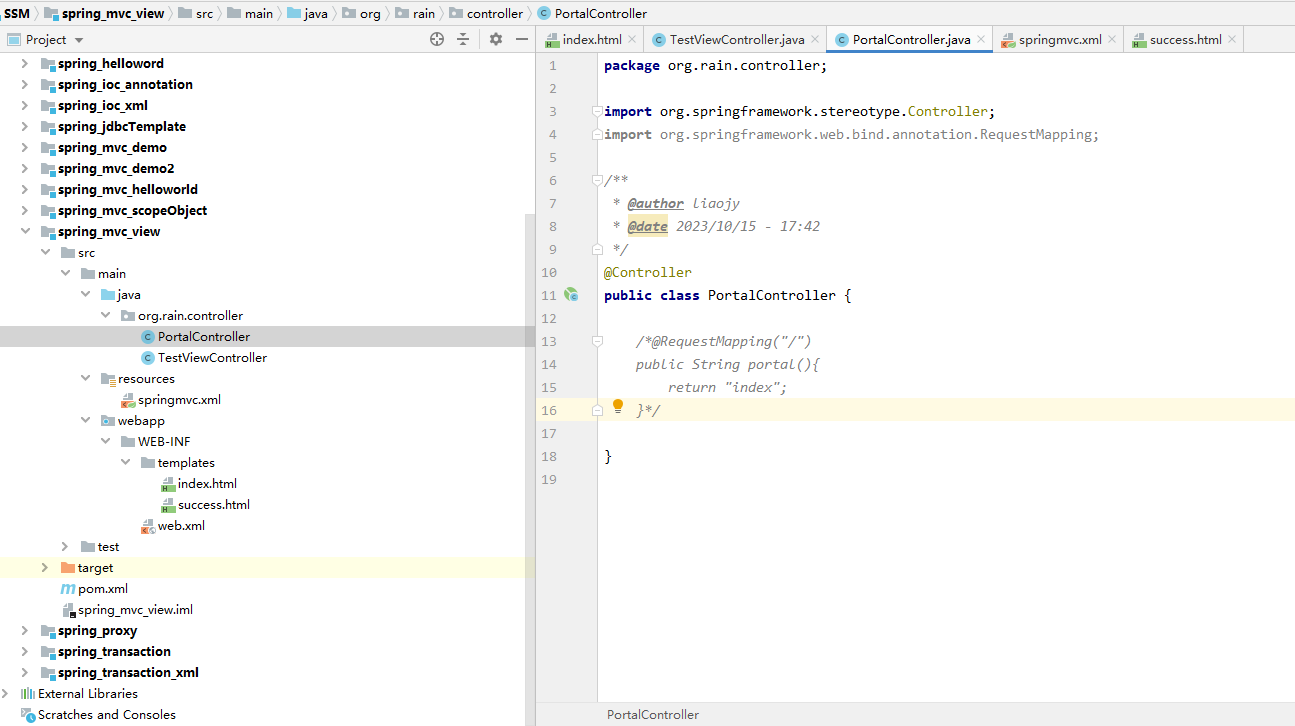Screen dimensions: 1295x726
Task: Expand the spring_helloword module
Action: tap(25, 63)
